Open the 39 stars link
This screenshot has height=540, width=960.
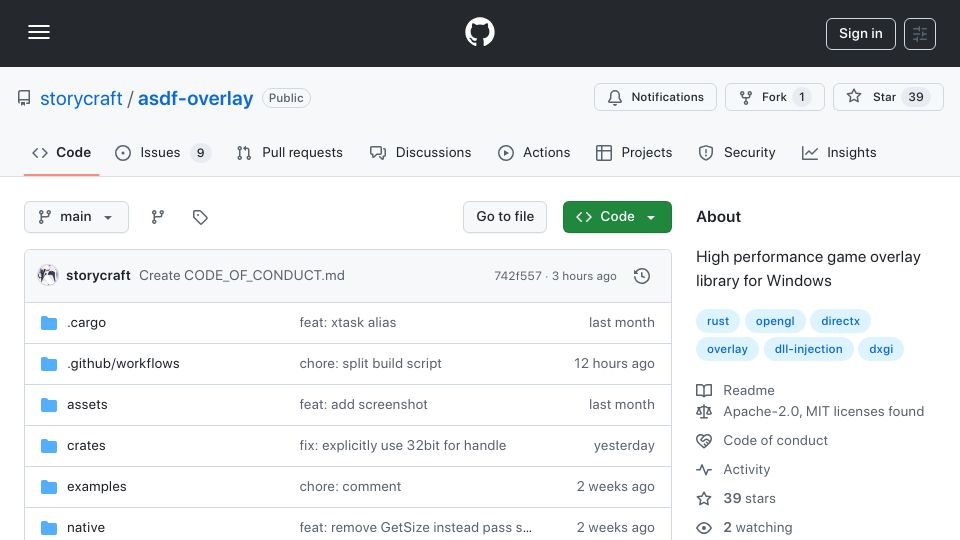(x=736, y=498)
